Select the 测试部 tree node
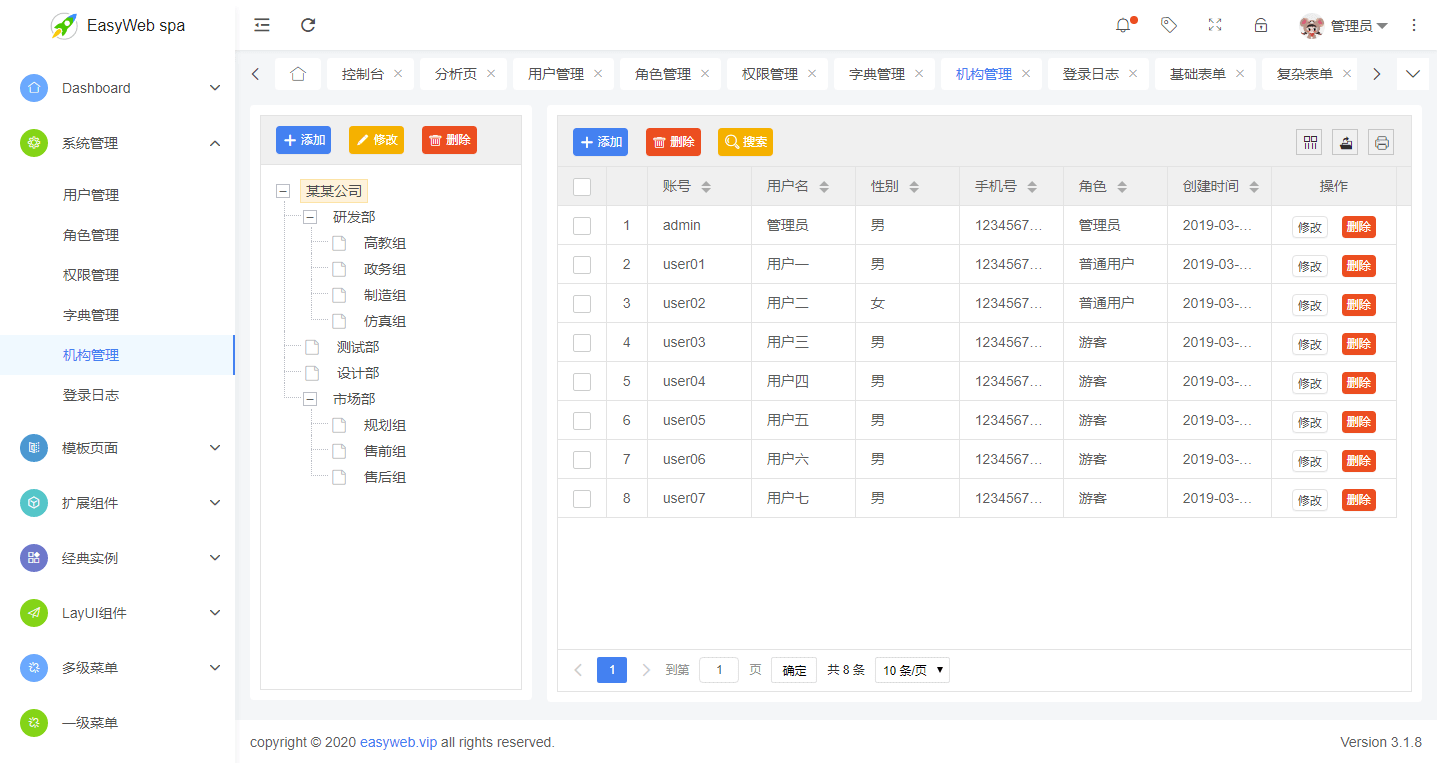This screenshot has width=1437, height=763. click(358, 347)
